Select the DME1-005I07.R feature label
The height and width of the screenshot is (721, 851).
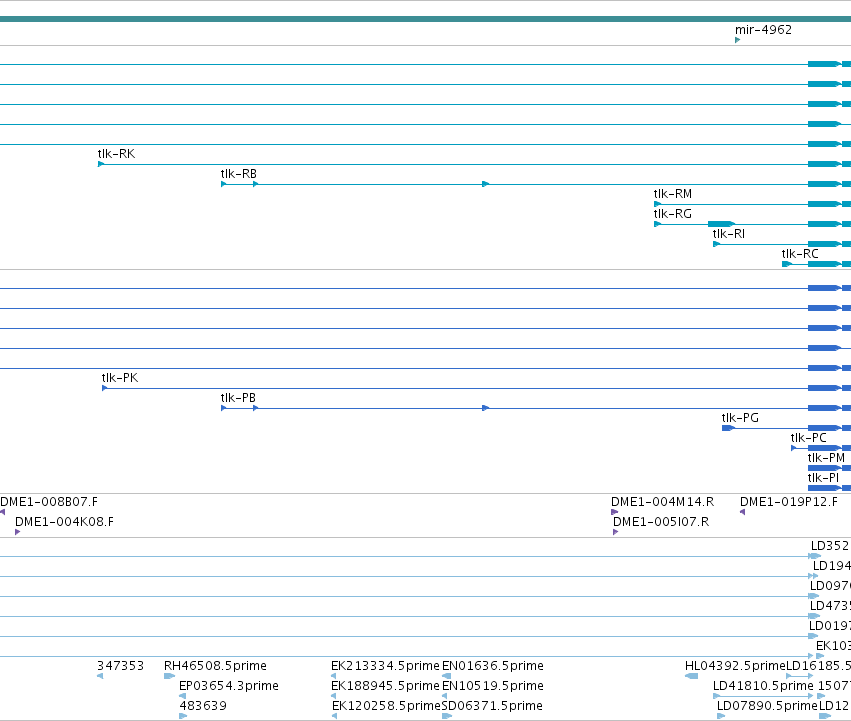click(x=661, y=522)
